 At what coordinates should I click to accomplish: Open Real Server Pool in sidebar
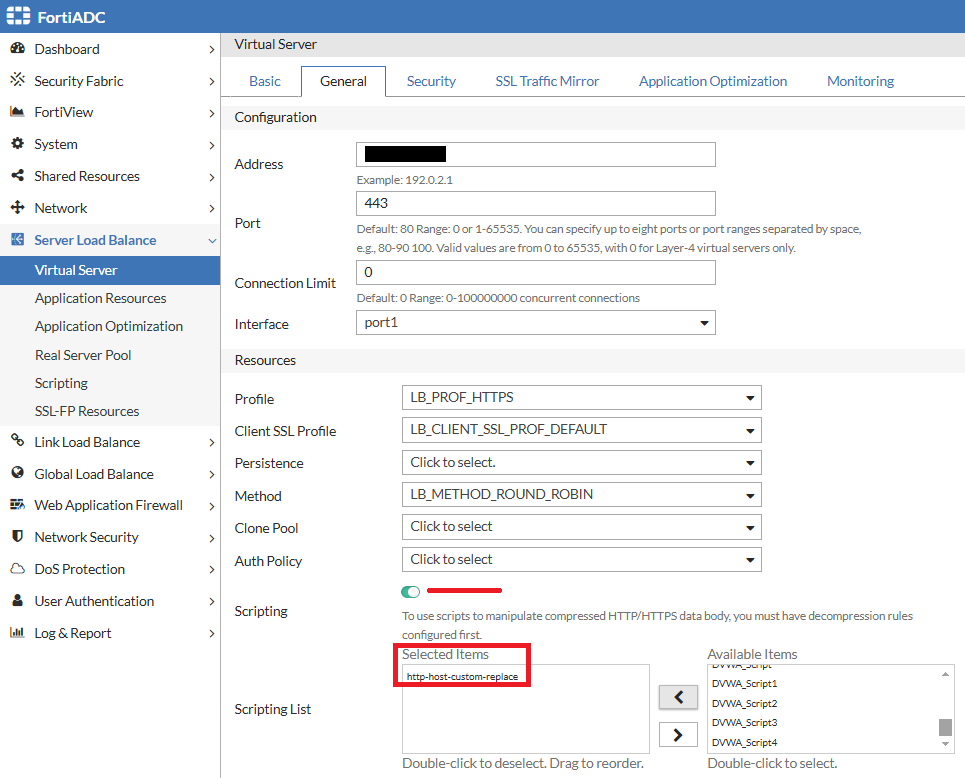coord(83,355)
